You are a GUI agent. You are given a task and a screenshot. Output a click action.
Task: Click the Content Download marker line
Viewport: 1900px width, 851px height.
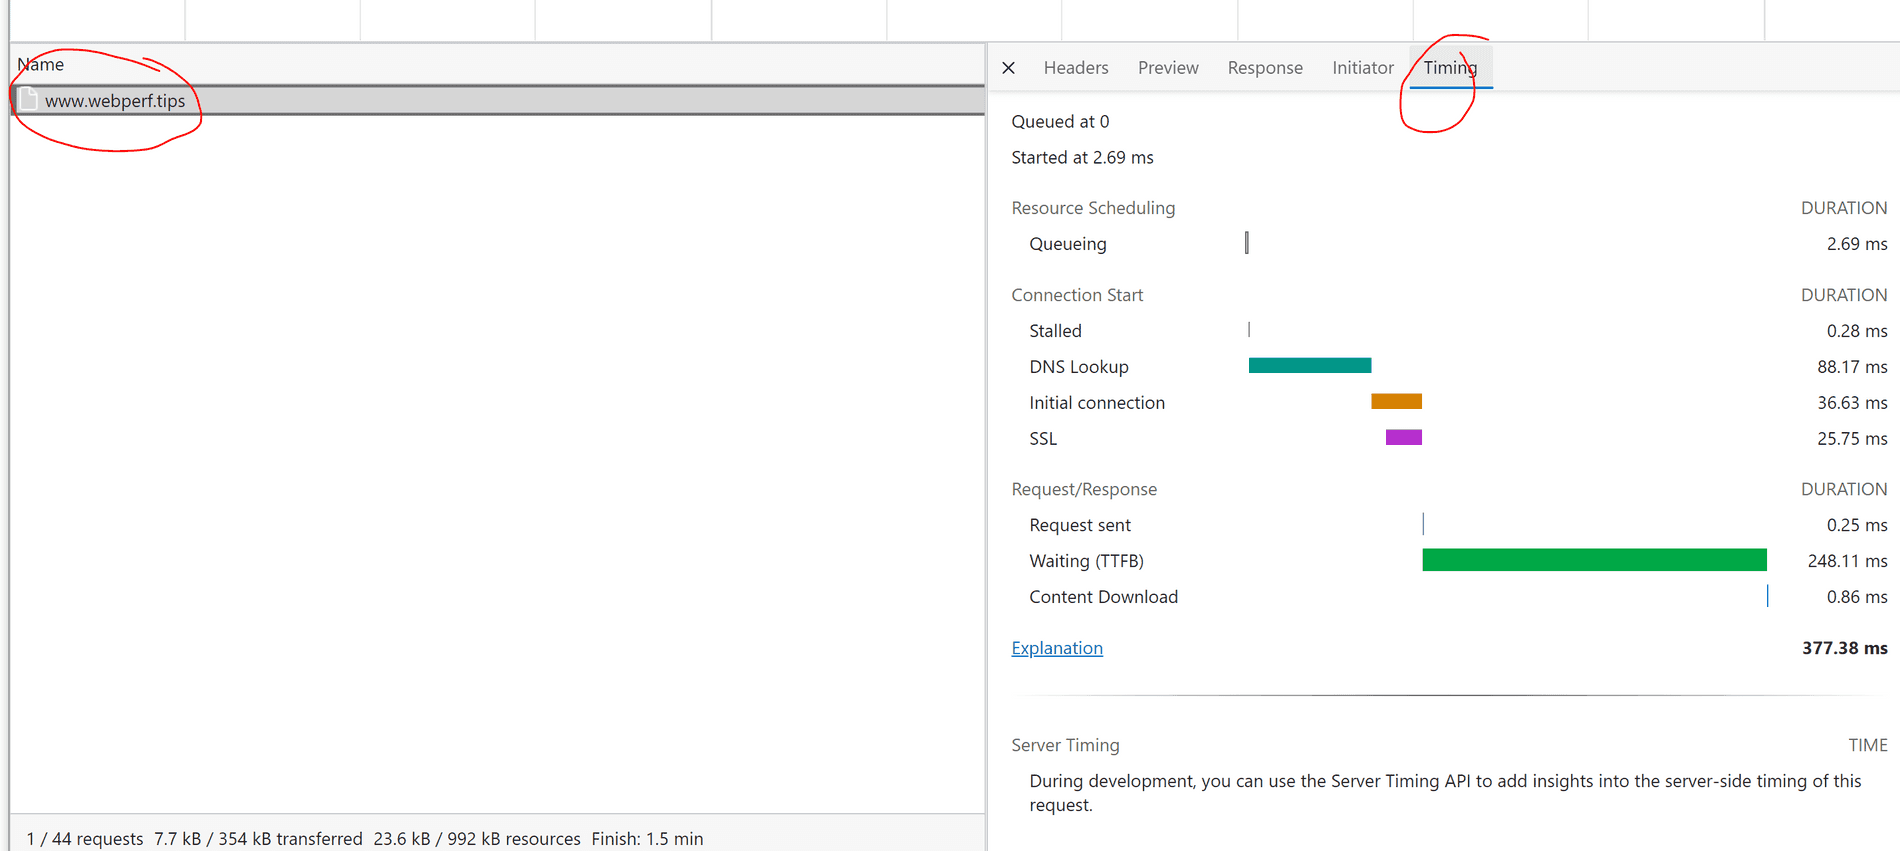click(1767, 596)
